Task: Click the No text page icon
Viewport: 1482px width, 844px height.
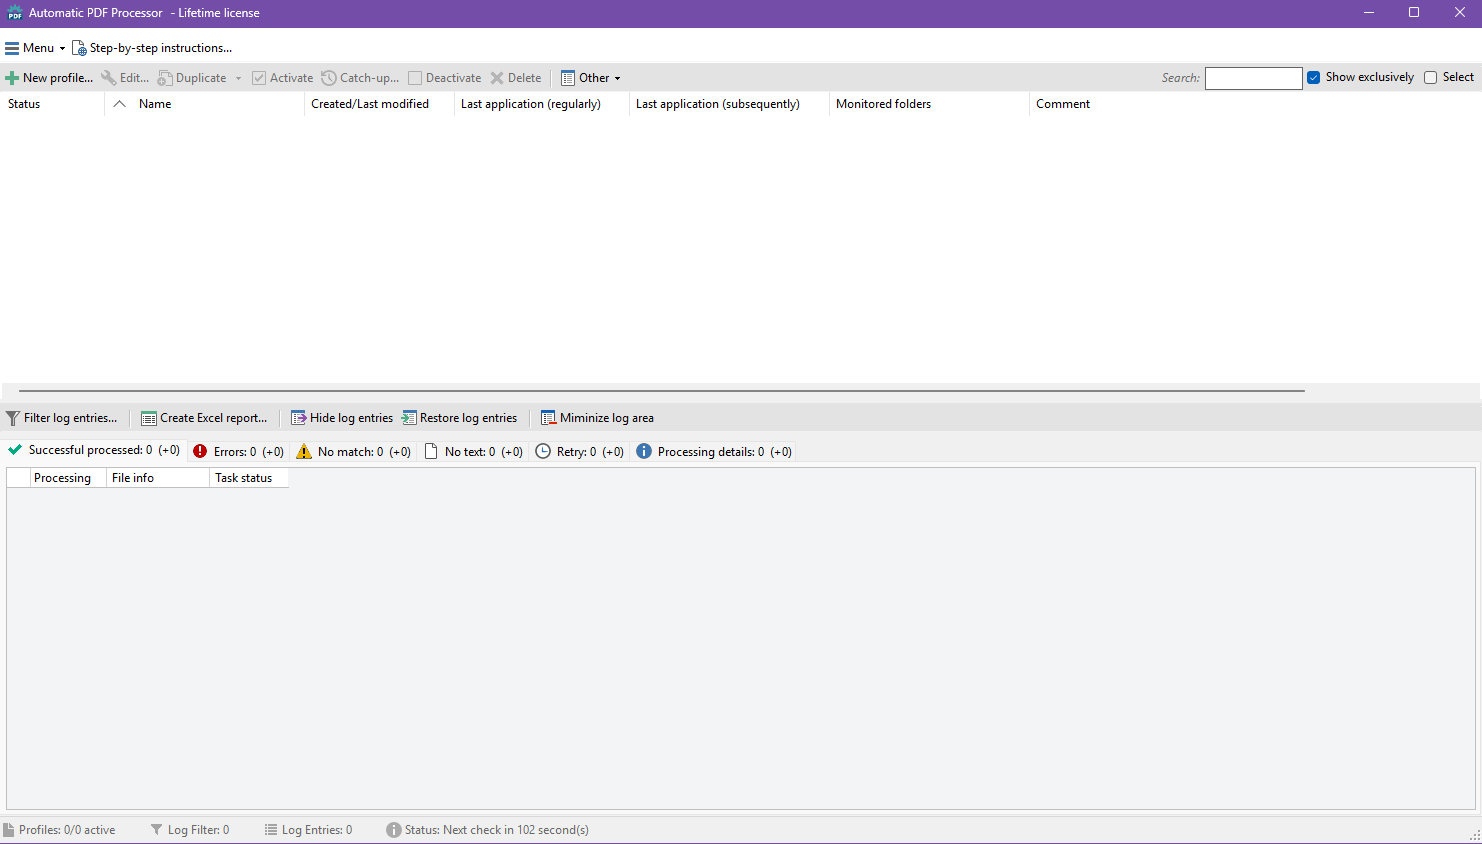Action: (x=431, y=451)
